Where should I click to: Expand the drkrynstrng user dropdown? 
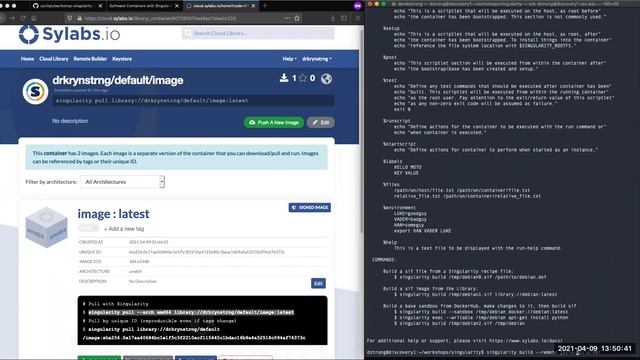tap(317, 59)
